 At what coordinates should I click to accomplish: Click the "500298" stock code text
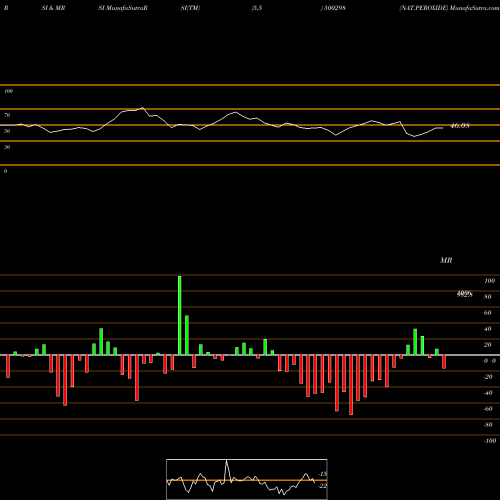point(335,8)
